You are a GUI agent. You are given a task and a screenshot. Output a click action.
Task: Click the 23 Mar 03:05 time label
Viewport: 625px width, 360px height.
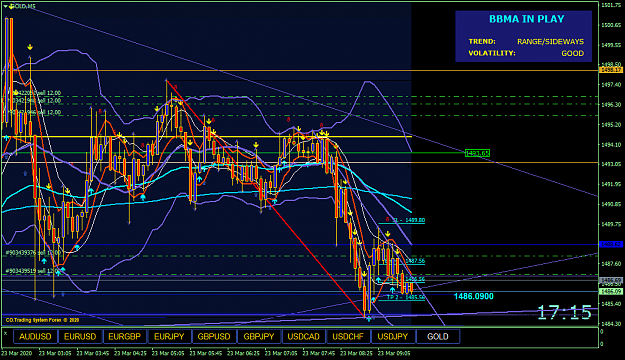click(x=55, y=353)
